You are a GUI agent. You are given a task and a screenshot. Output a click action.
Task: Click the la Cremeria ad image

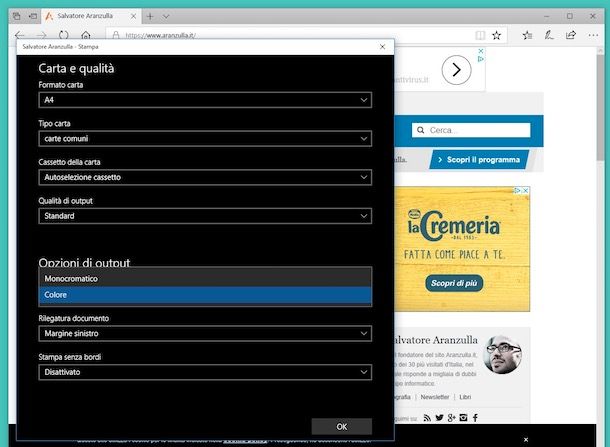(x=462, y=249)
